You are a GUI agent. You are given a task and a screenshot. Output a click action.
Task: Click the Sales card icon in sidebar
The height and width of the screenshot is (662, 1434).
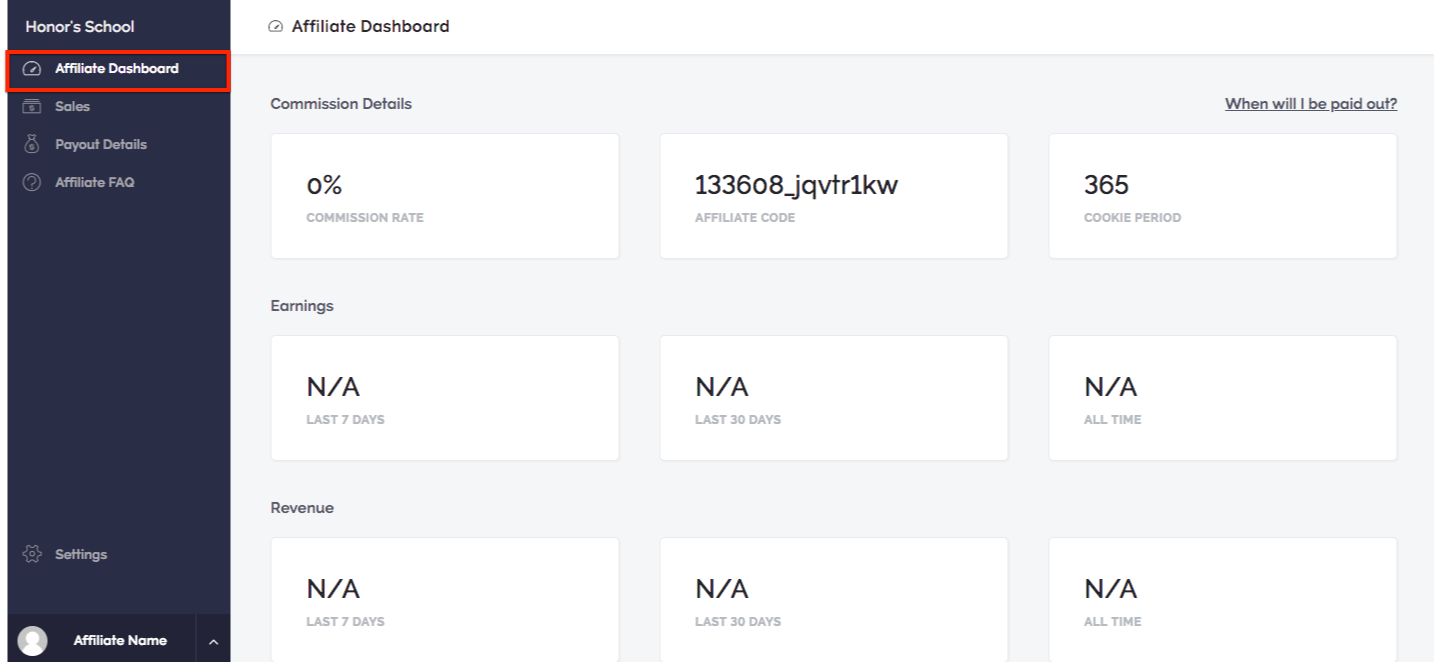click(31, 106)
